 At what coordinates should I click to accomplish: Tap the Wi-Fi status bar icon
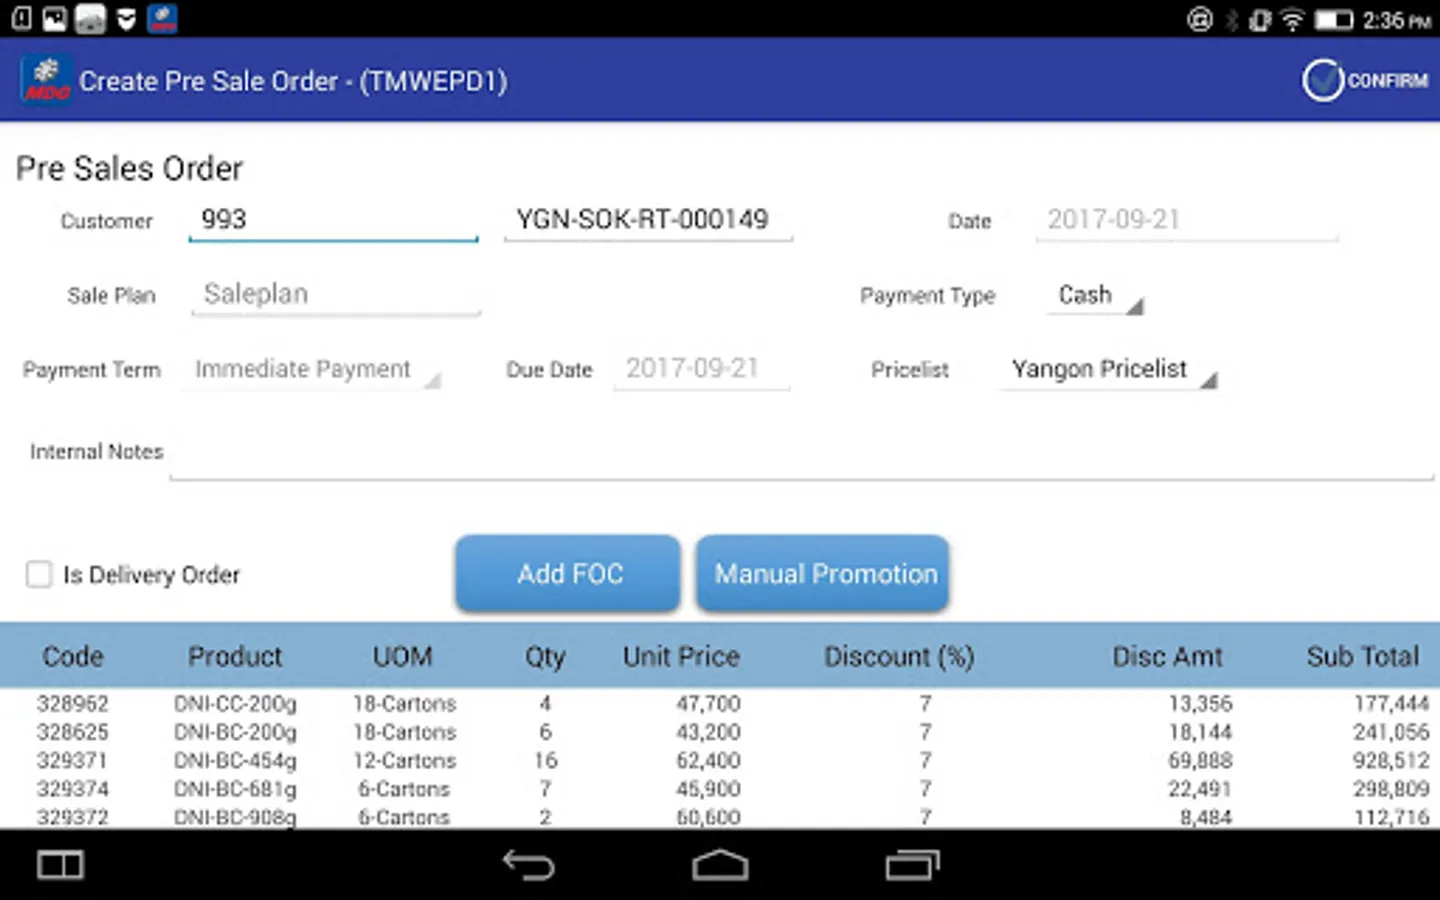[x=1293, y=19]
